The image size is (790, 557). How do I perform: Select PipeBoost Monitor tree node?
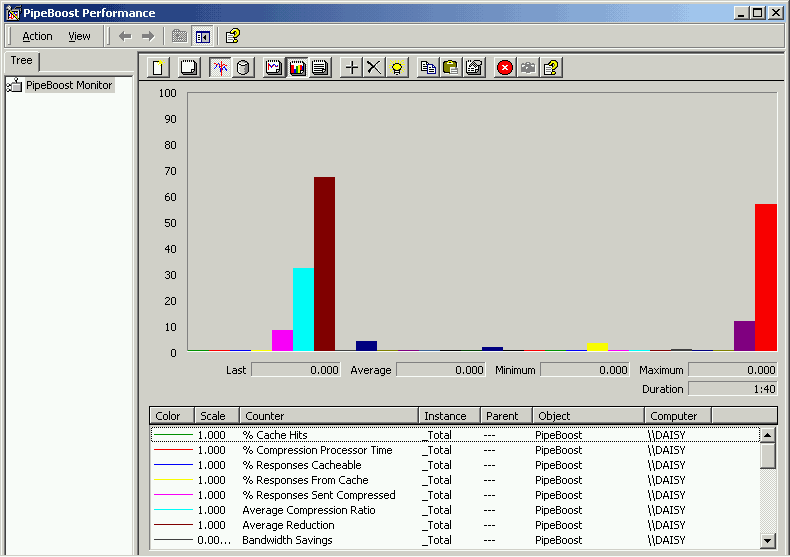point(68,86)
